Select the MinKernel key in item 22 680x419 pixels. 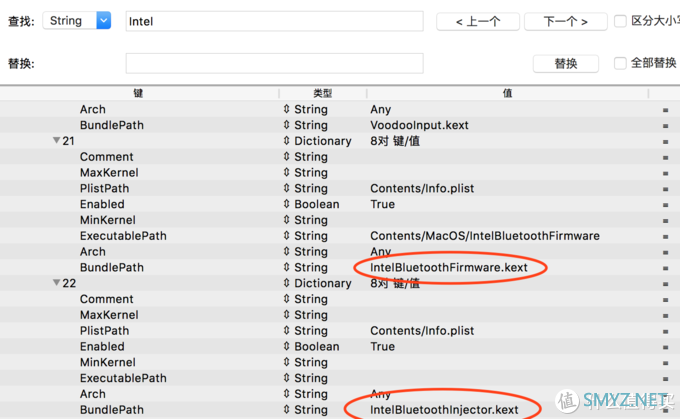click(108, 362)
